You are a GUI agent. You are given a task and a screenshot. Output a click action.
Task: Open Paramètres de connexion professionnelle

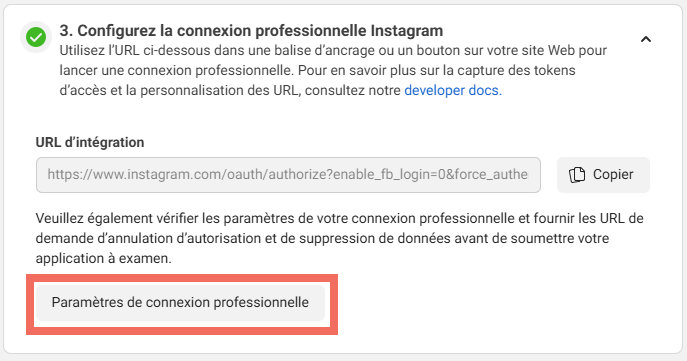click(x=180, y=303)
